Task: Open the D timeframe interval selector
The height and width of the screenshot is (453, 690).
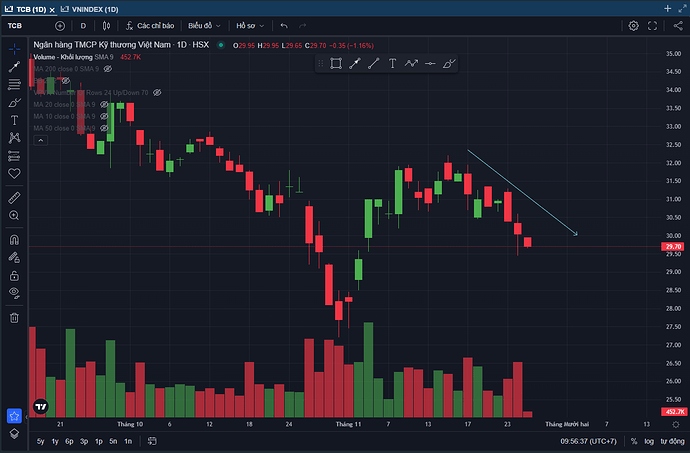Action: (x=83, y=25)
